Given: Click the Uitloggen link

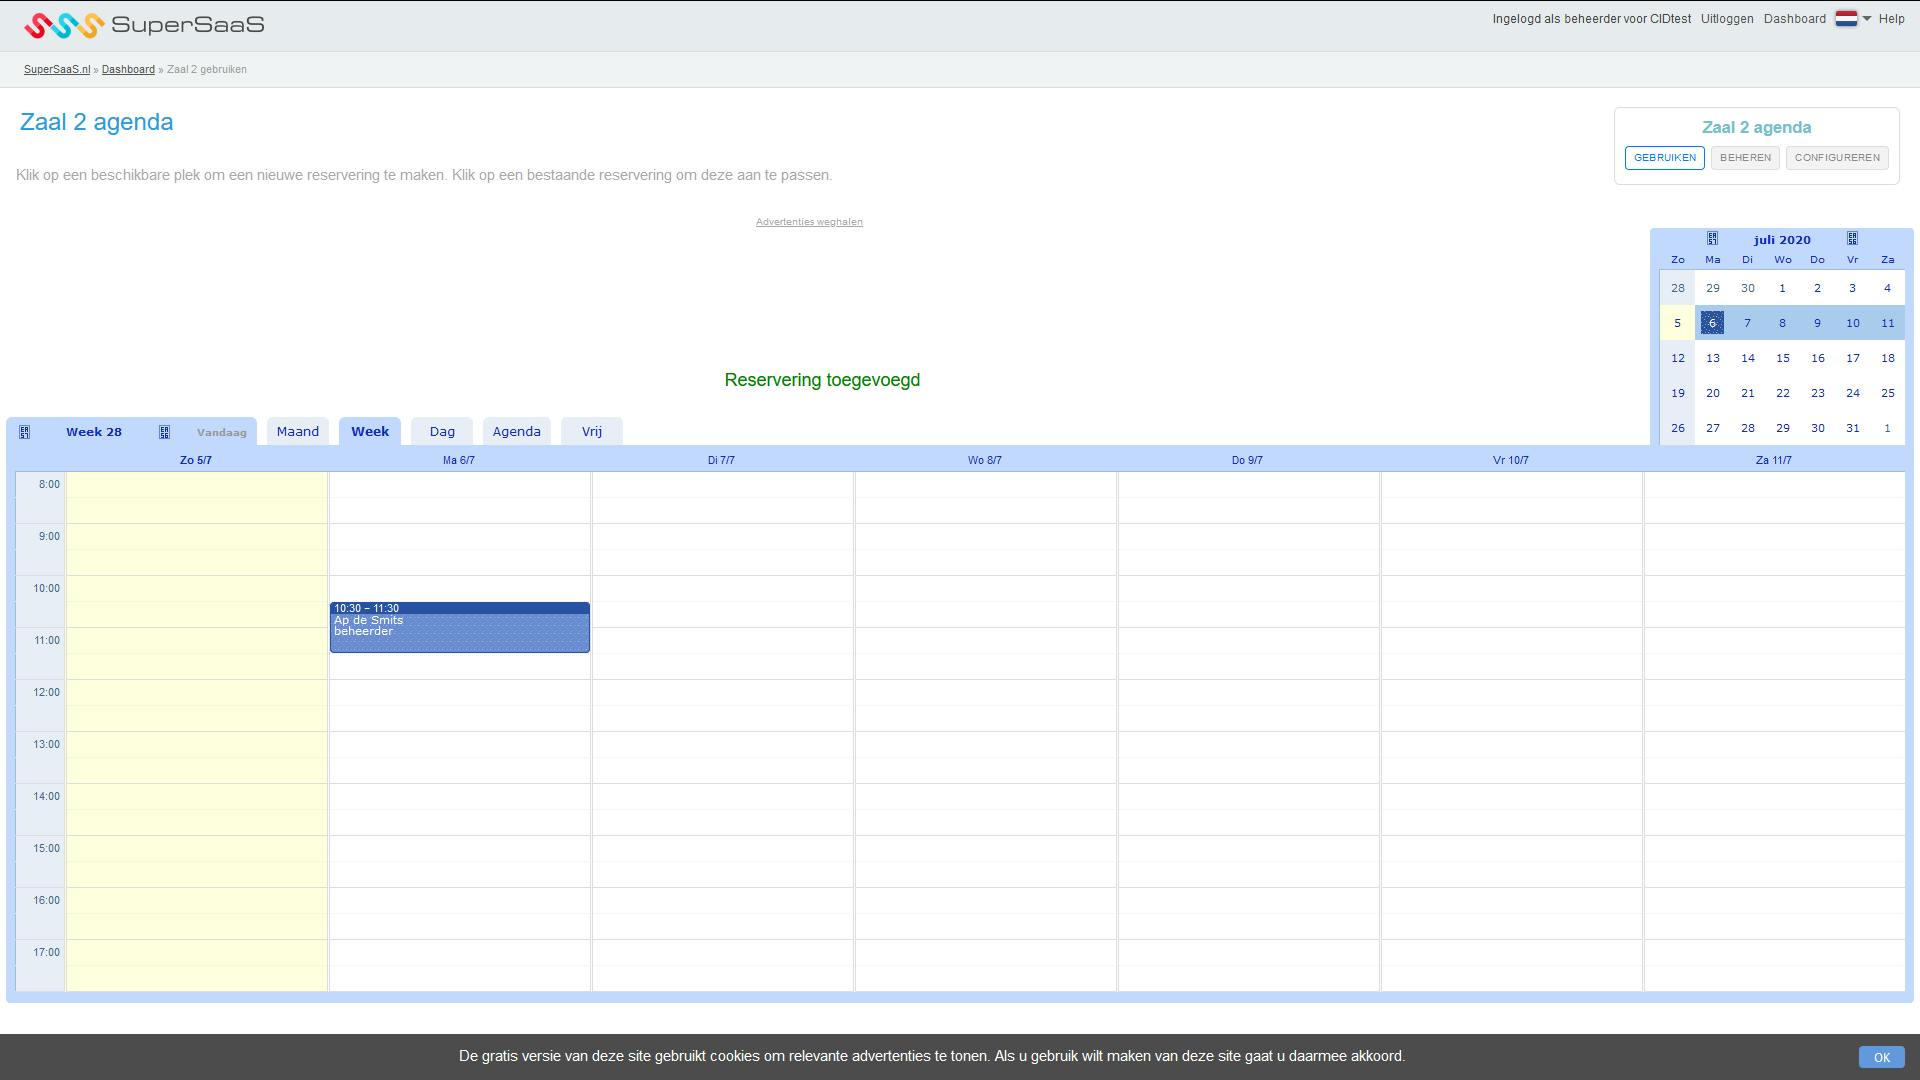Looking at the screenshot, I should [1727, 19].
